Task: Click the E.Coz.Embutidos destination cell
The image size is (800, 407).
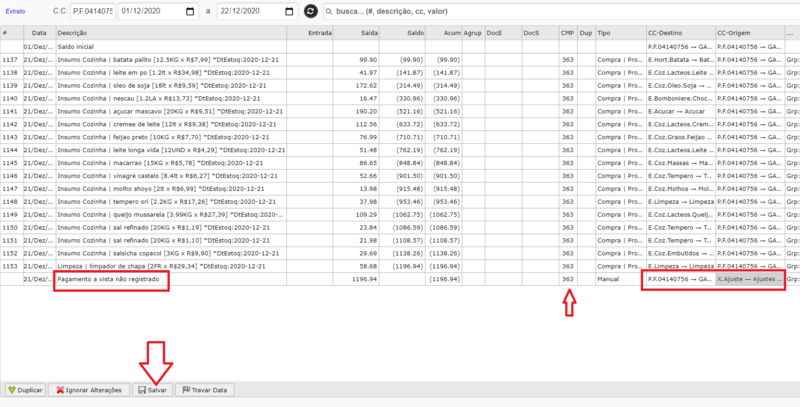Action: coord(681,253)
